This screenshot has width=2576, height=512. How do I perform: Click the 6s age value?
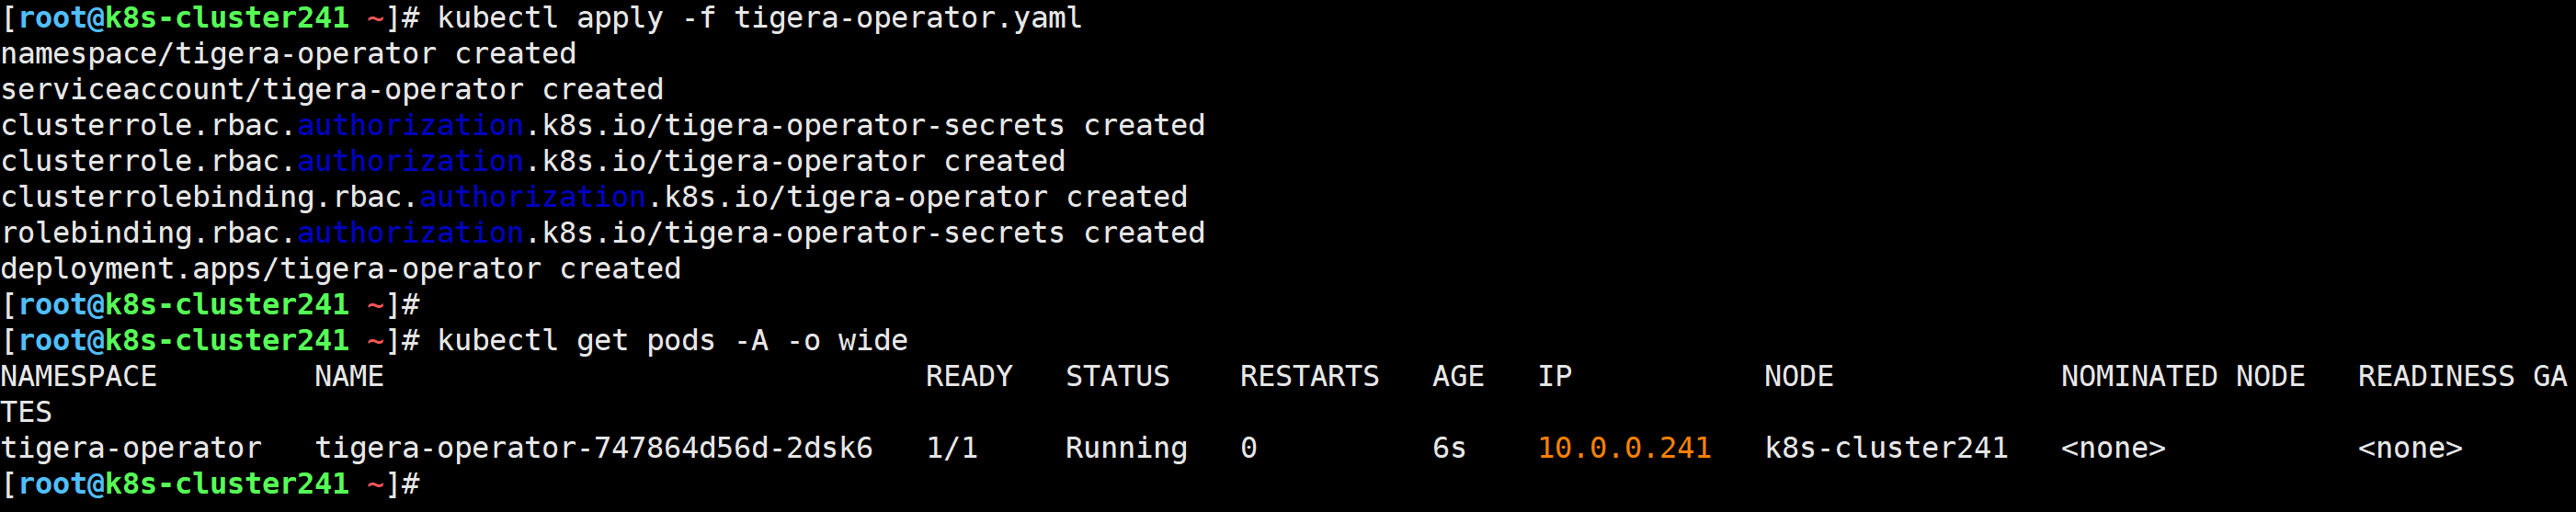point(1449,448)
